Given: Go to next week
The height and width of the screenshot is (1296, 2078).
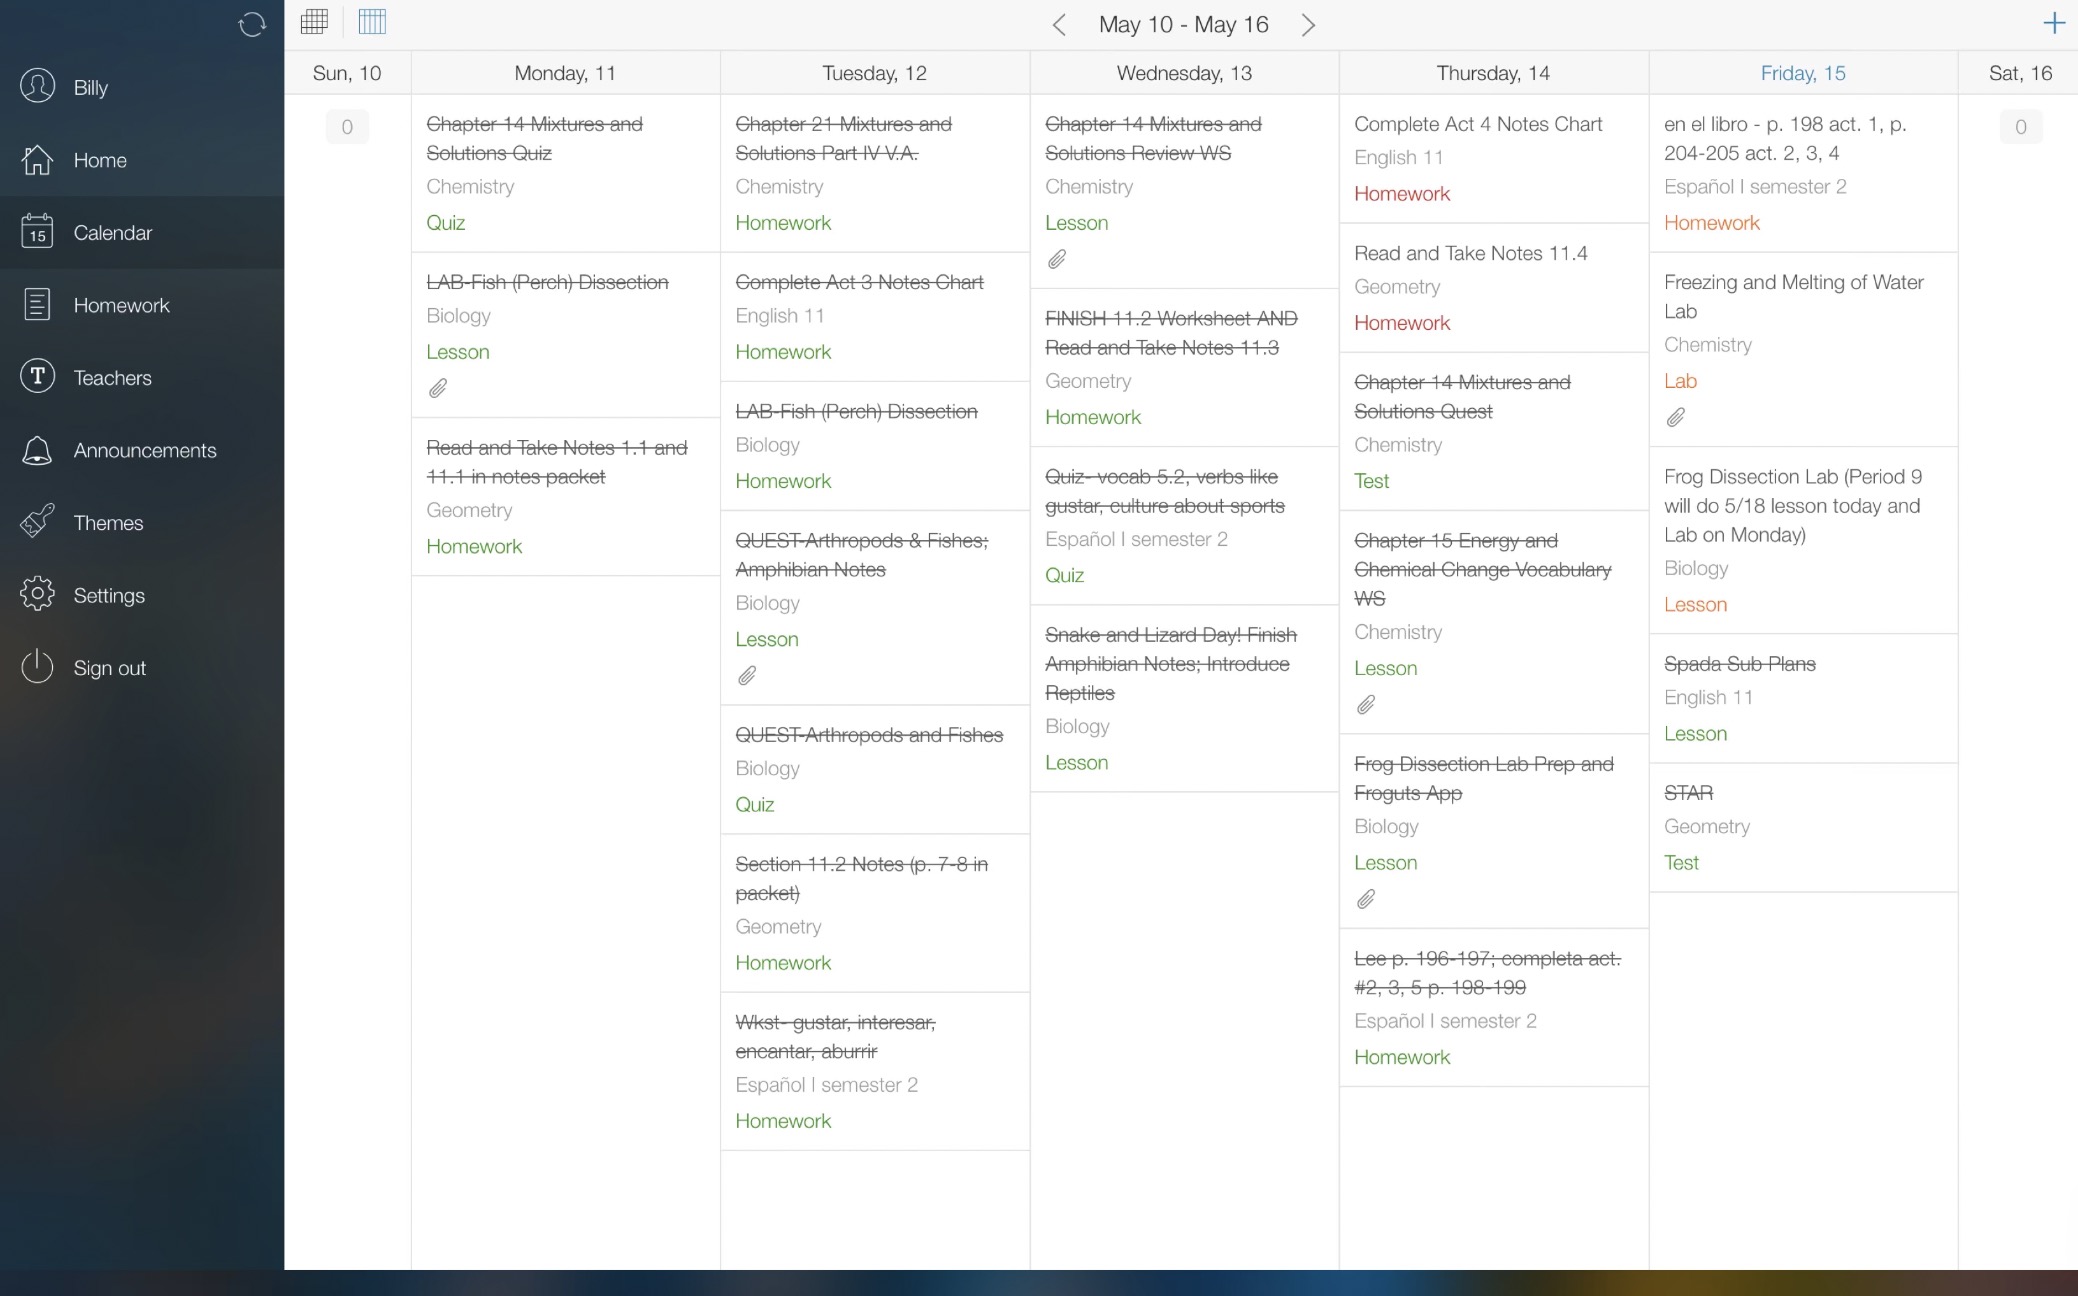Looking at the screenshot, I should [x=1308, y=25].
